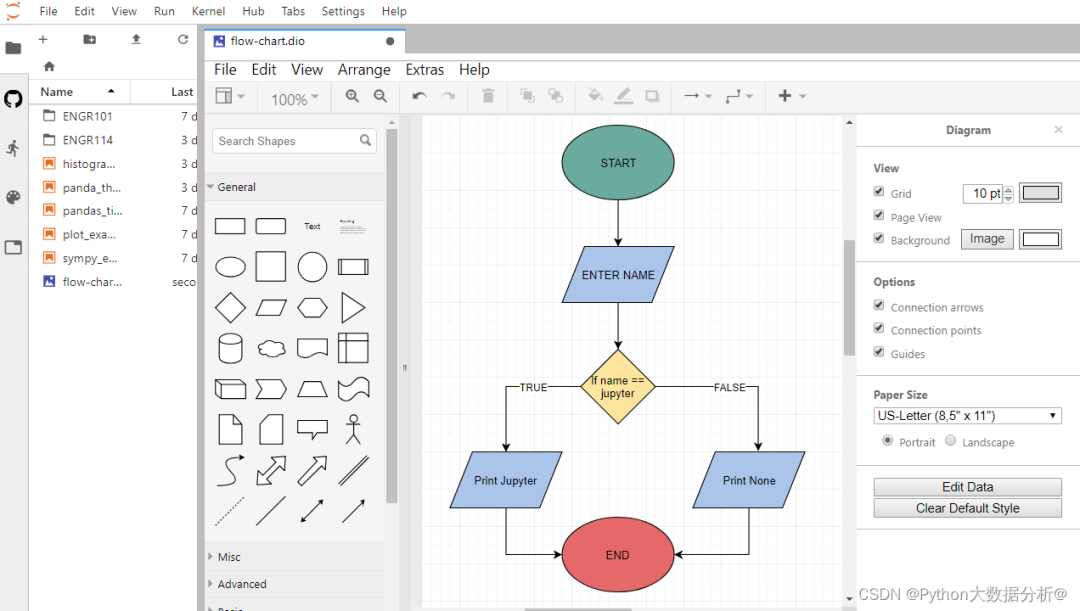Click the grid color swatch

[x=1040, y=193]
